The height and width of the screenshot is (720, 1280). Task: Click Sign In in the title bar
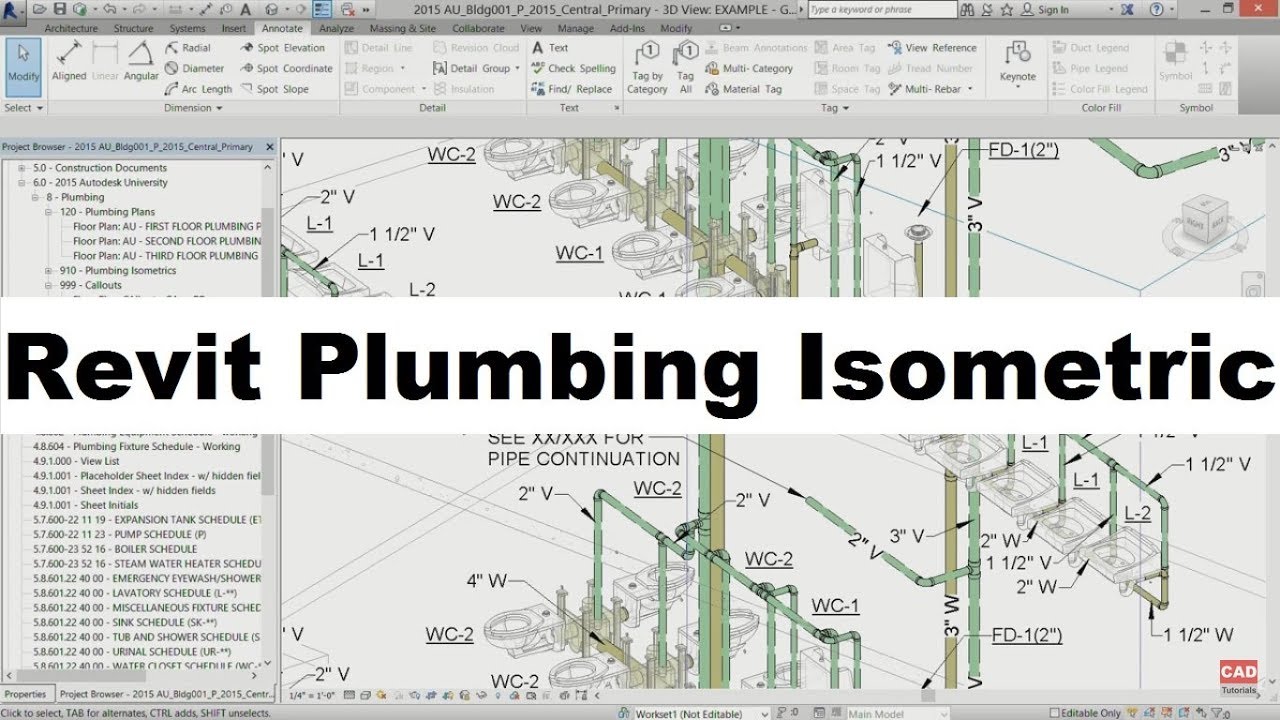point(1053,10)
